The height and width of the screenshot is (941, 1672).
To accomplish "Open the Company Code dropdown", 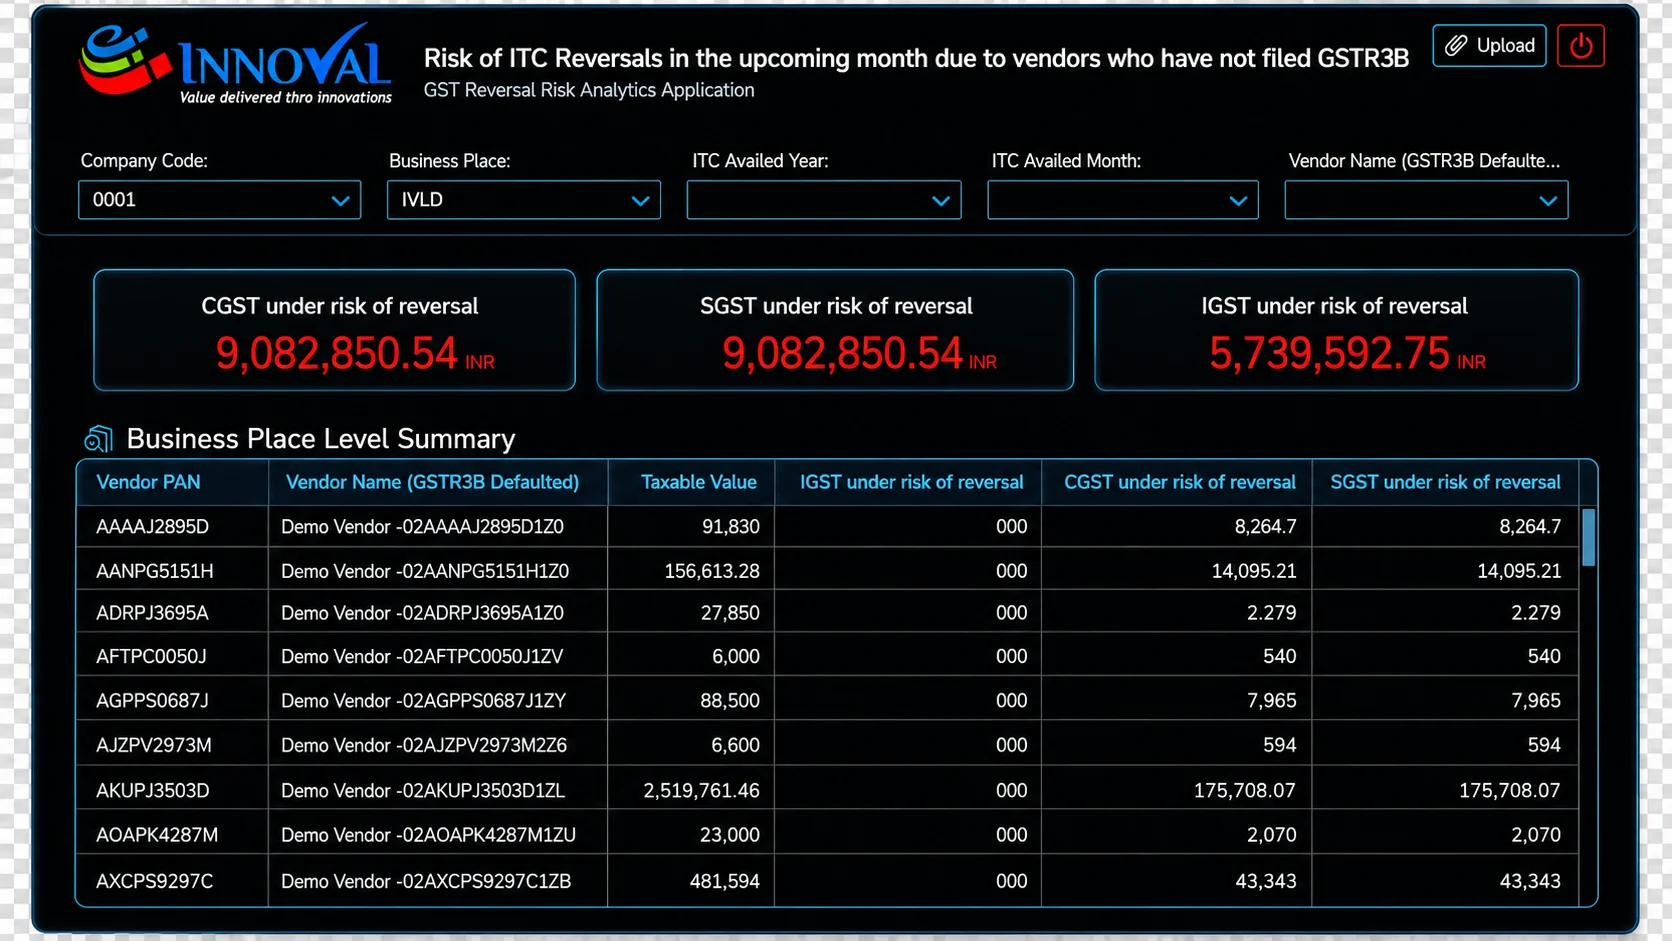I will pyautogui.click(x=219, y=200).
